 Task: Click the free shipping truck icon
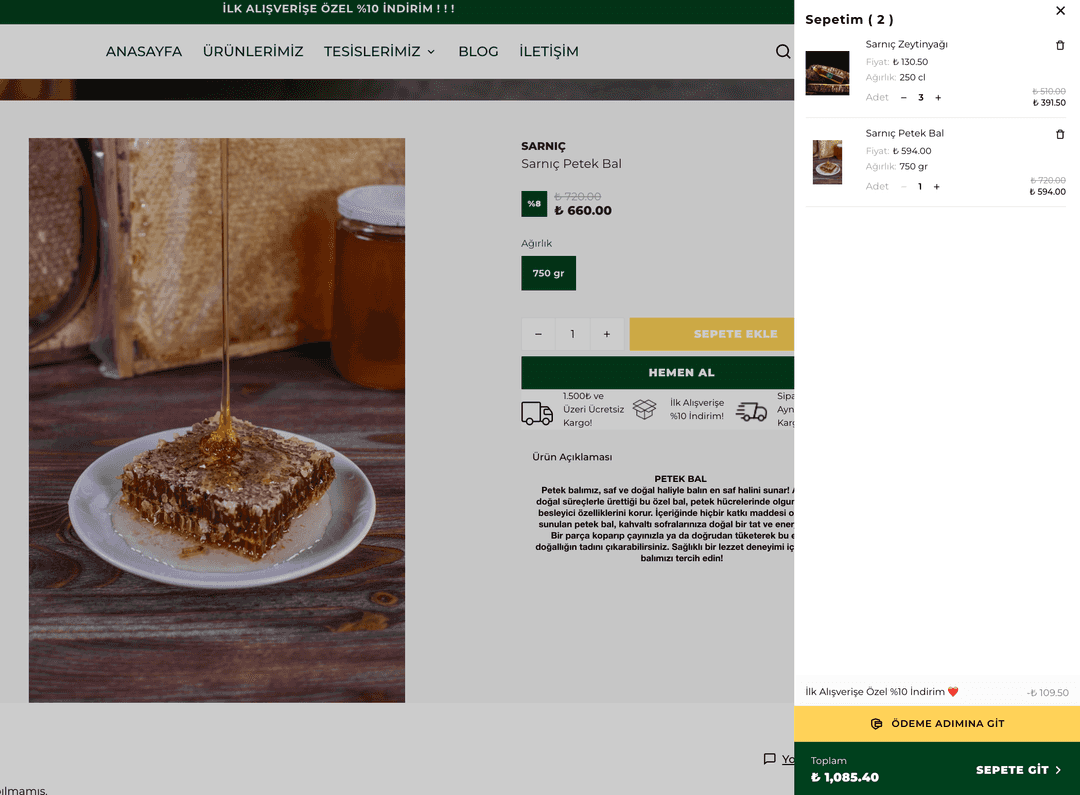click(x=537, y=413)
